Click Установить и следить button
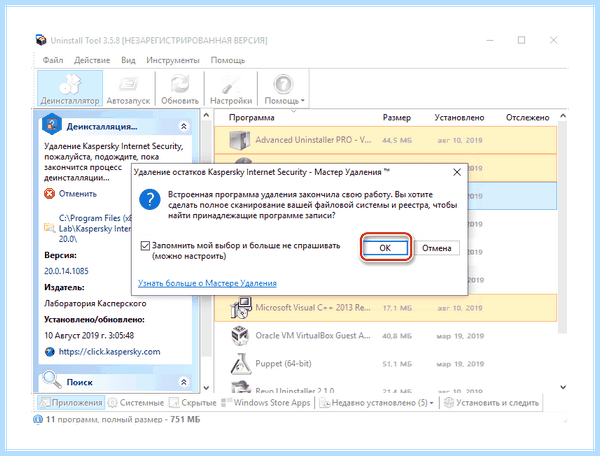 [492, 402]
